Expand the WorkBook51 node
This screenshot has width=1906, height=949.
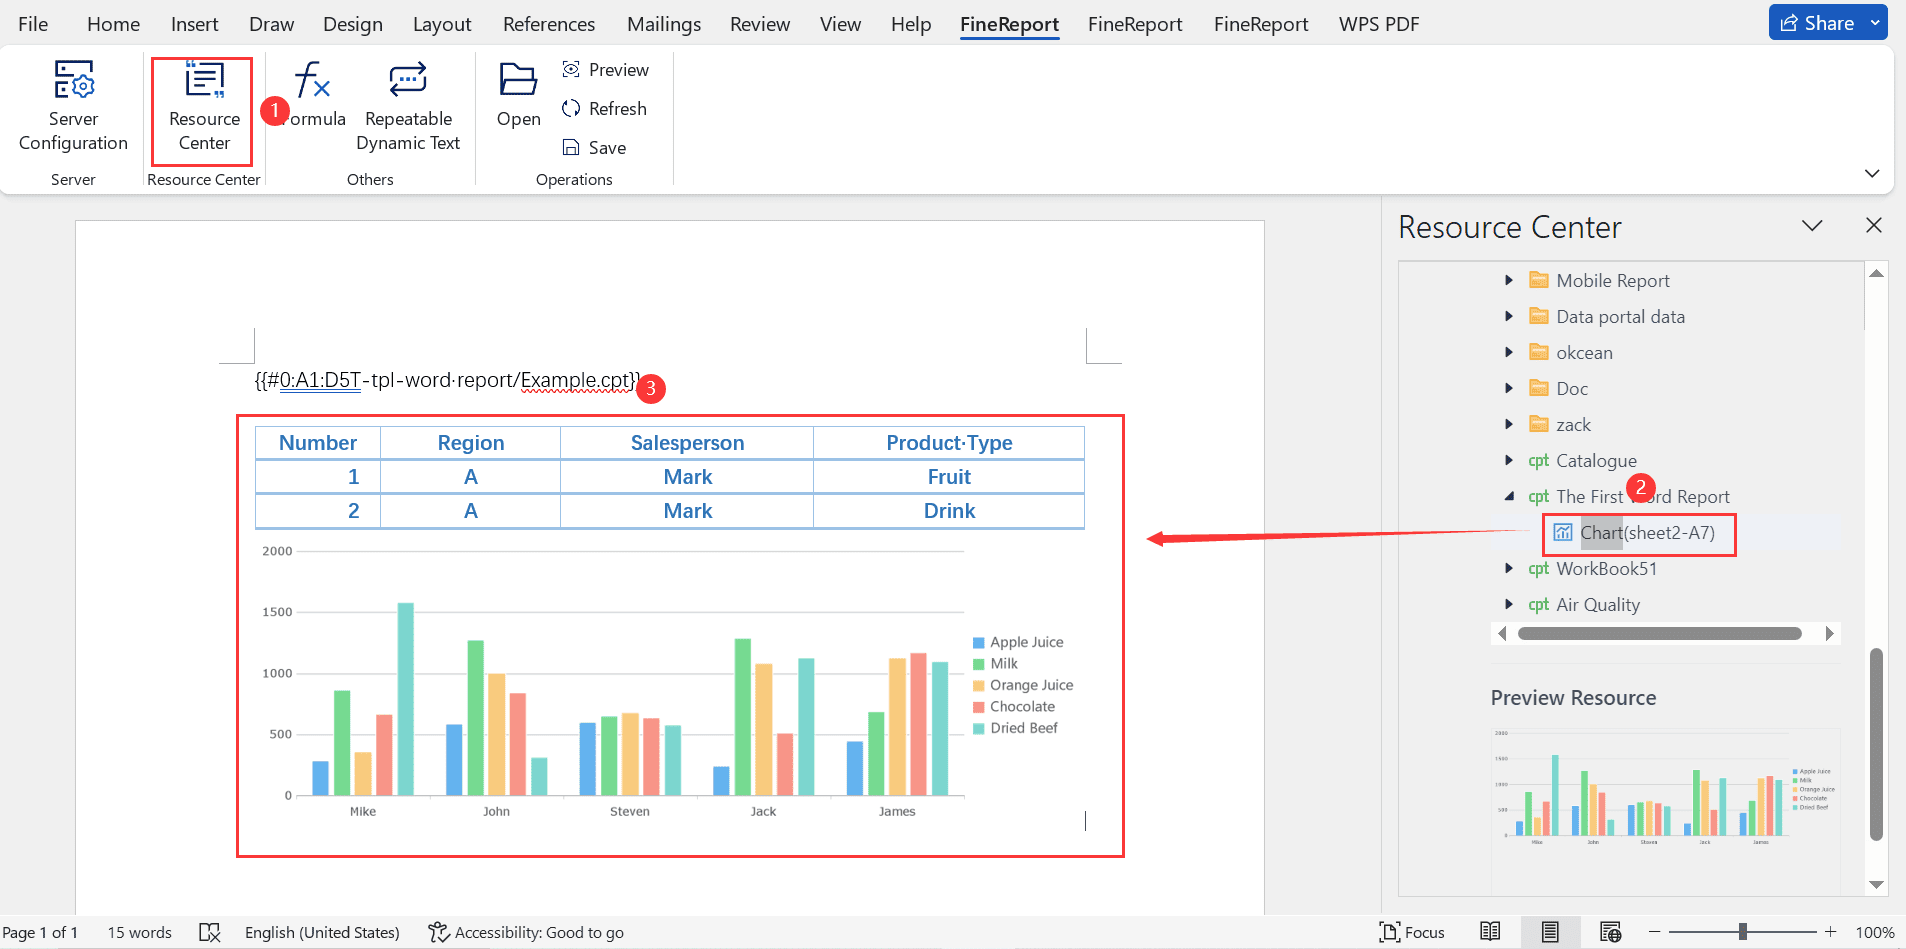[1509, 569]
